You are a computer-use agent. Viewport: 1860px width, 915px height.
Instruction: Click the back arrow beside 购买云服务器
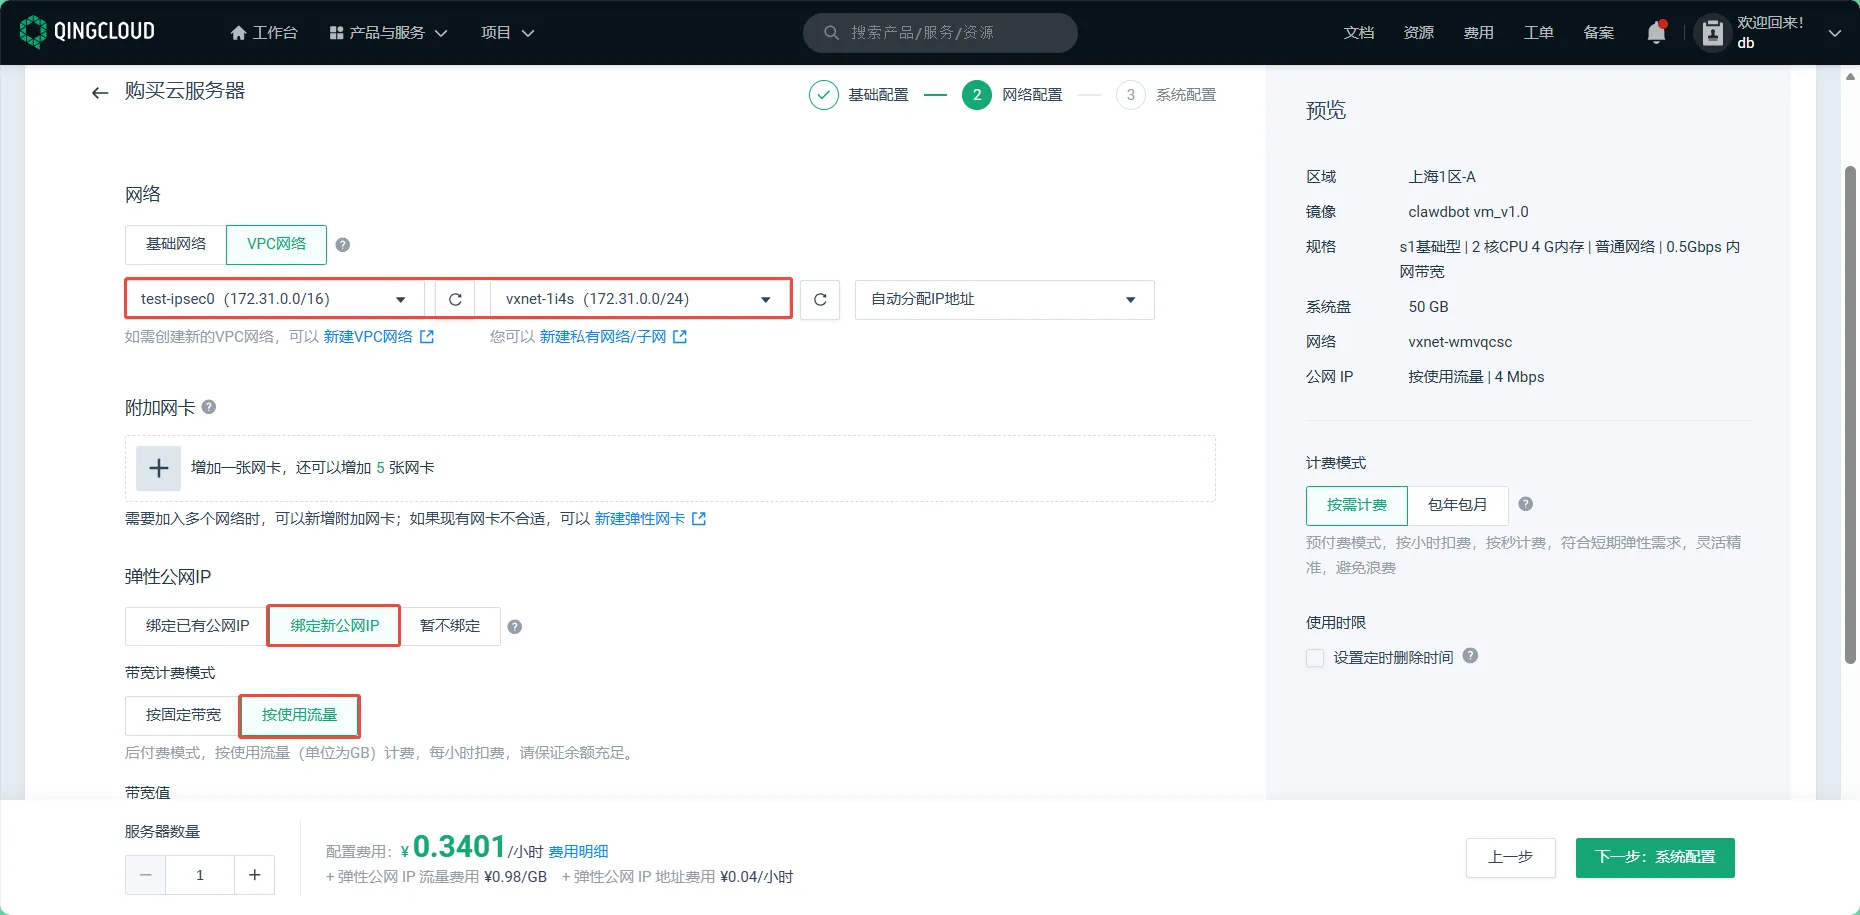click(x=99, y=93)
